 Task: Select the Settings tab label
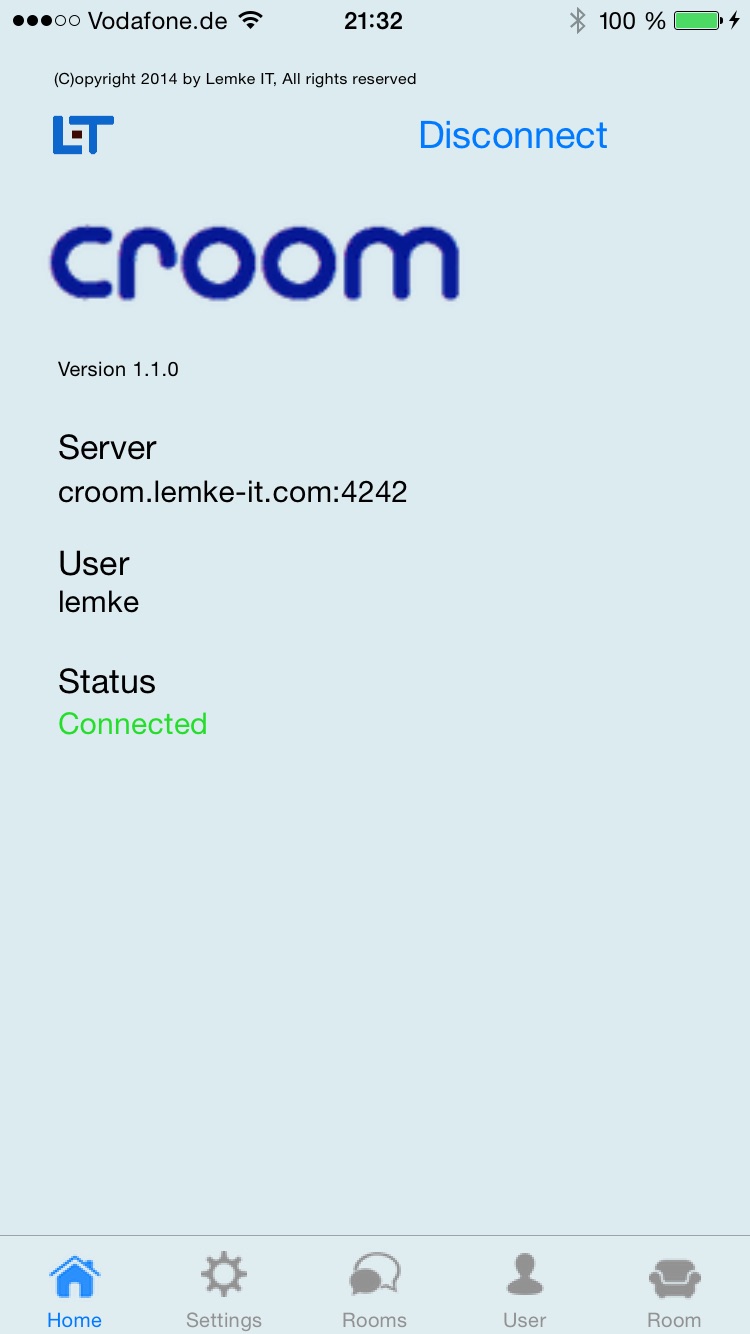pyautogui.click(x=224, y=1320)
